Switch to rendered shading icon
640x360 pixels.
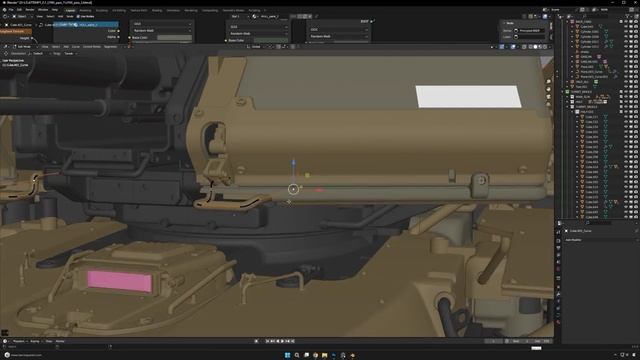point(544,47)
